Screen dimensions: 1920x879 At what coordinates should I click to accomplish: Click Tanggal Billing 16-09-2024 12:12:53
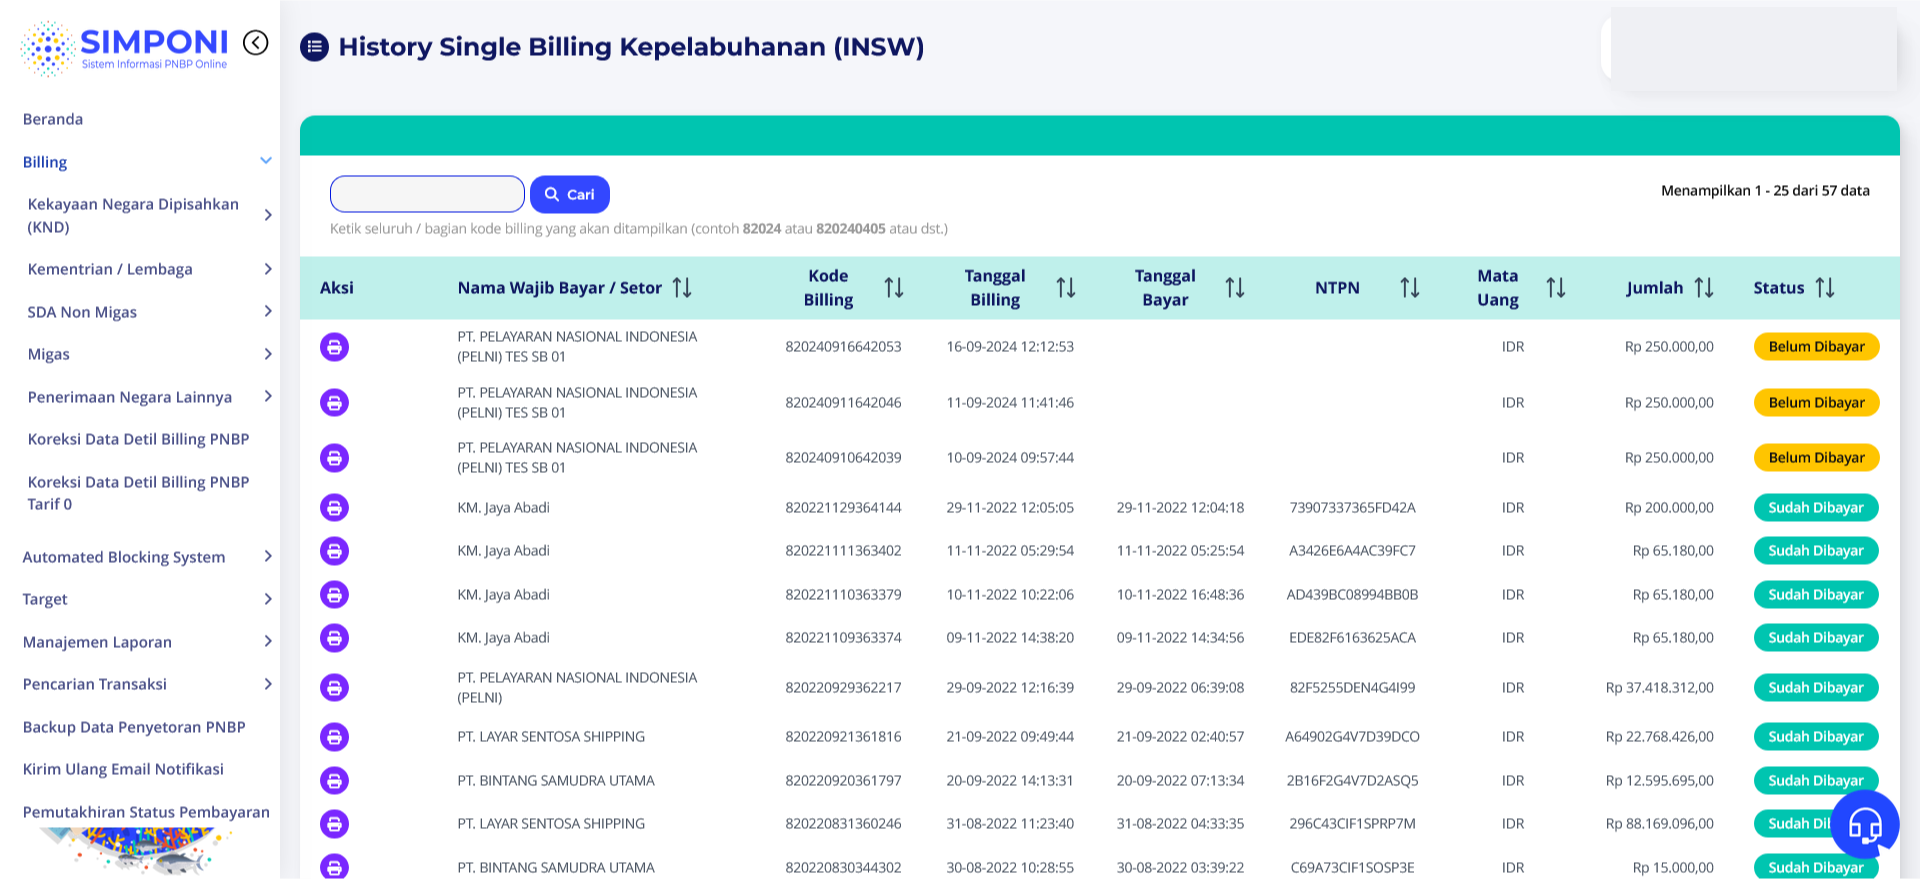[1010, 347]
